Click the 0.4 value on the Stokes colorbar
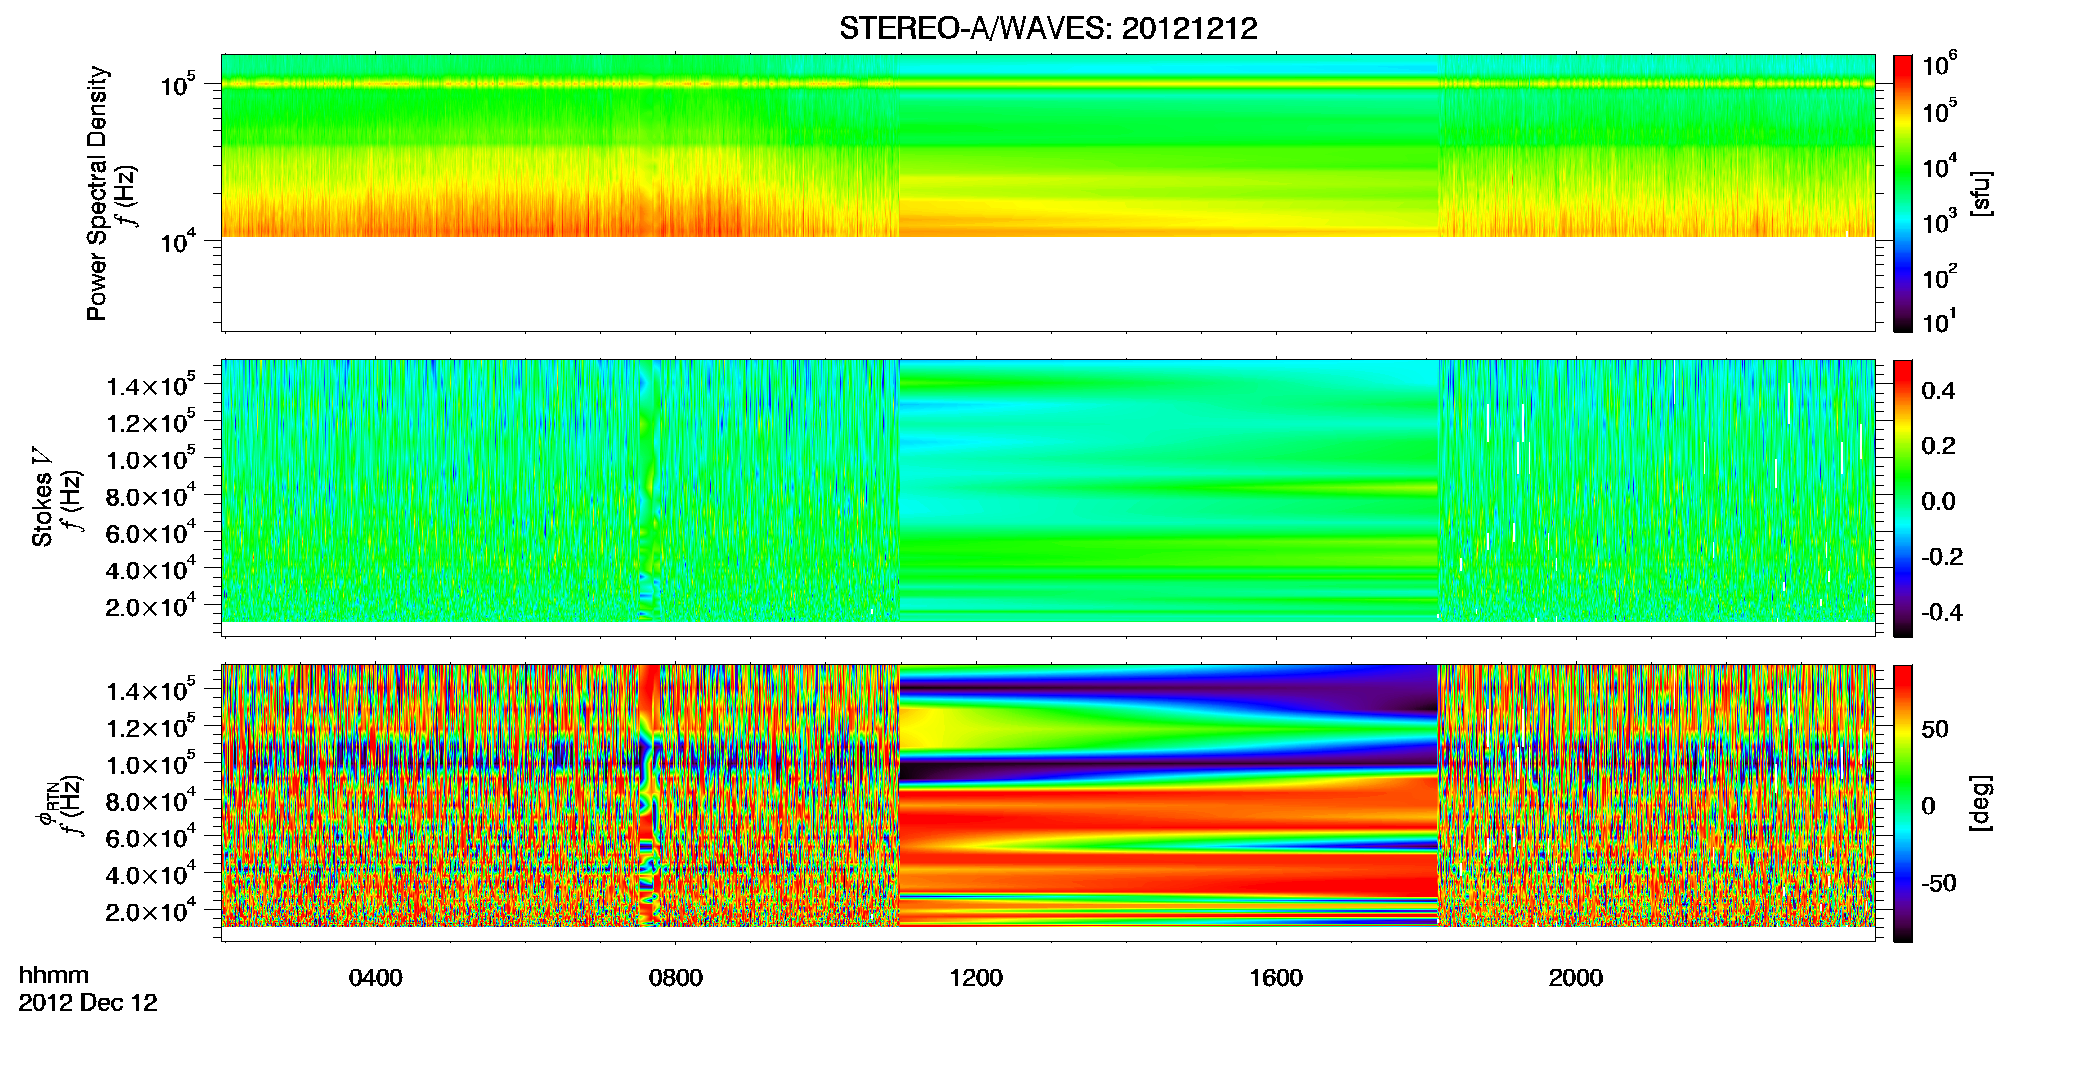 tap(1938, 391)
